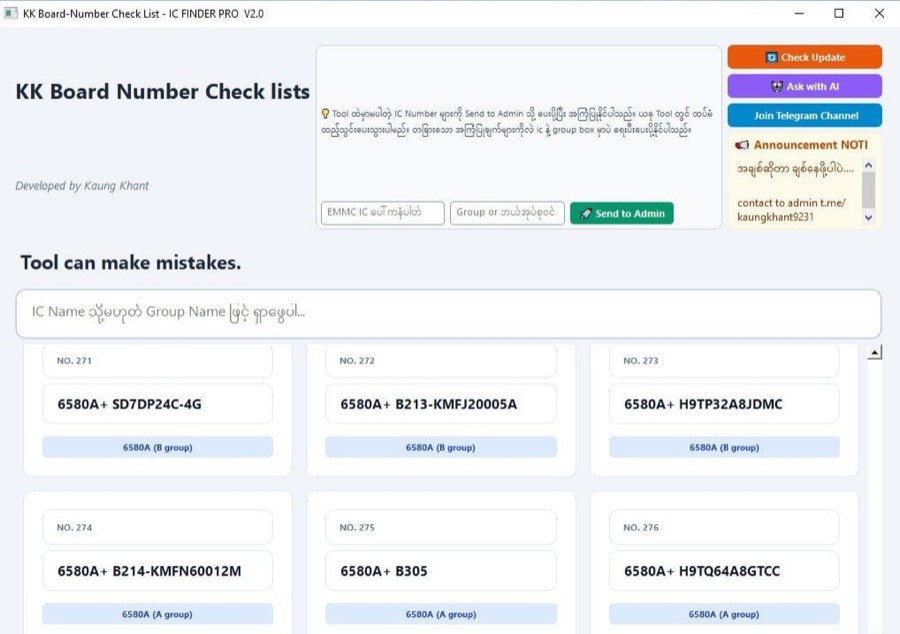The image size is (900, 634).
Task: Select the 6580A+ SD7DP24C-4G entry
Action: click(x=158, y=404)
